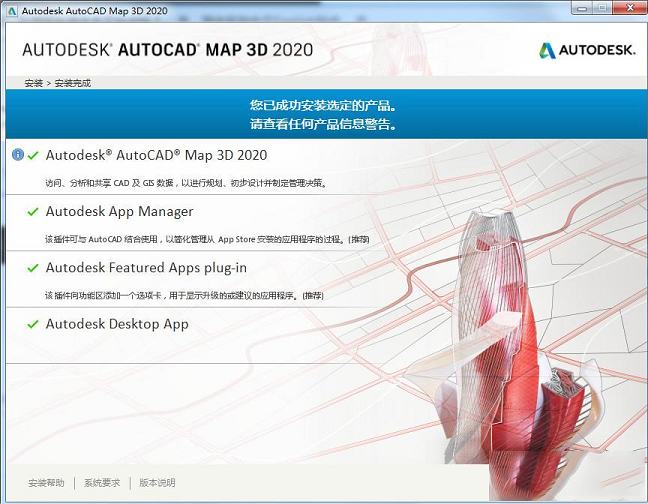Select the Autodesk App Manager product name
The image size is (648, 504).
pyautogui.click(x=119, y=212)
